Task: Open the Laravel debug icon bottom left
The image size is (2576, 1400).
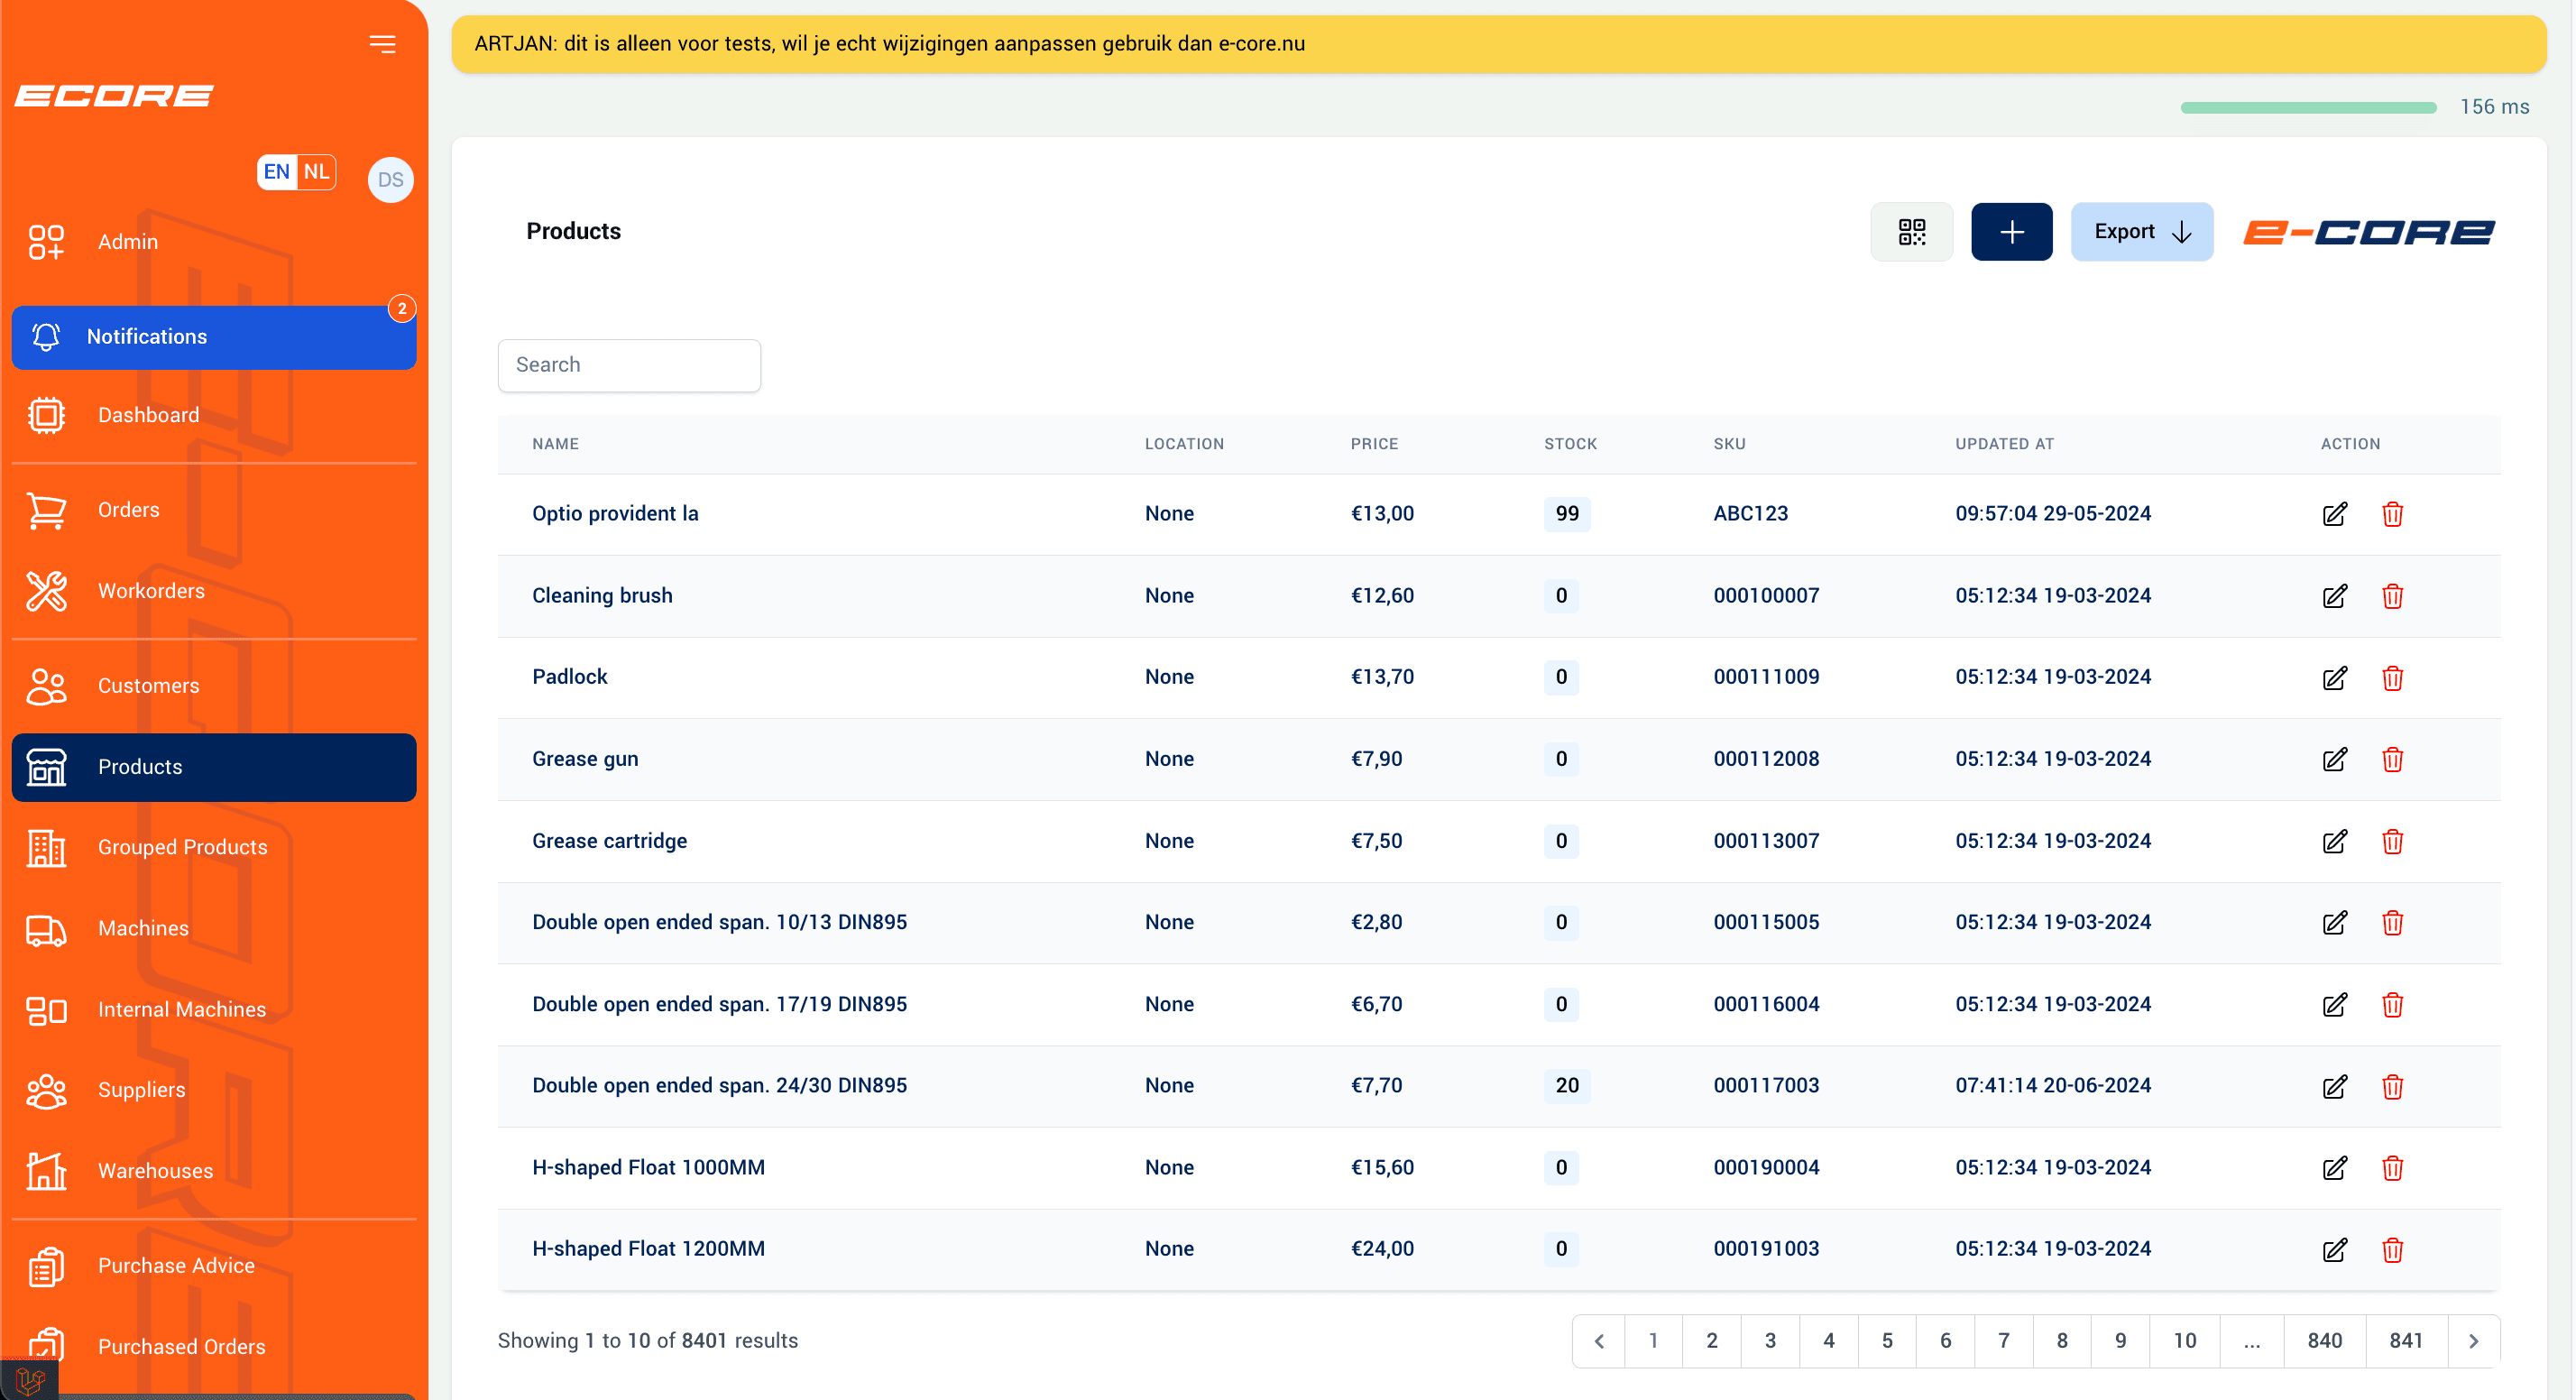Action: [x=30, y=1381]
